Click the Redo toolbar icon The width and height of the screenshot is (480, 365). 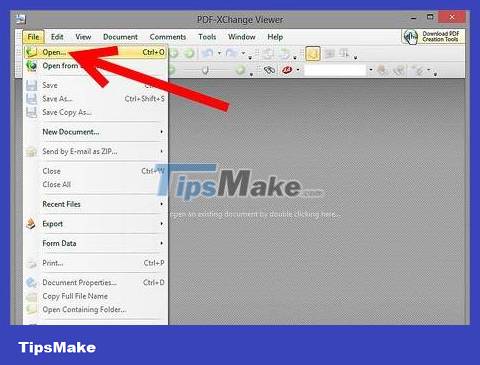click(231, 53)
